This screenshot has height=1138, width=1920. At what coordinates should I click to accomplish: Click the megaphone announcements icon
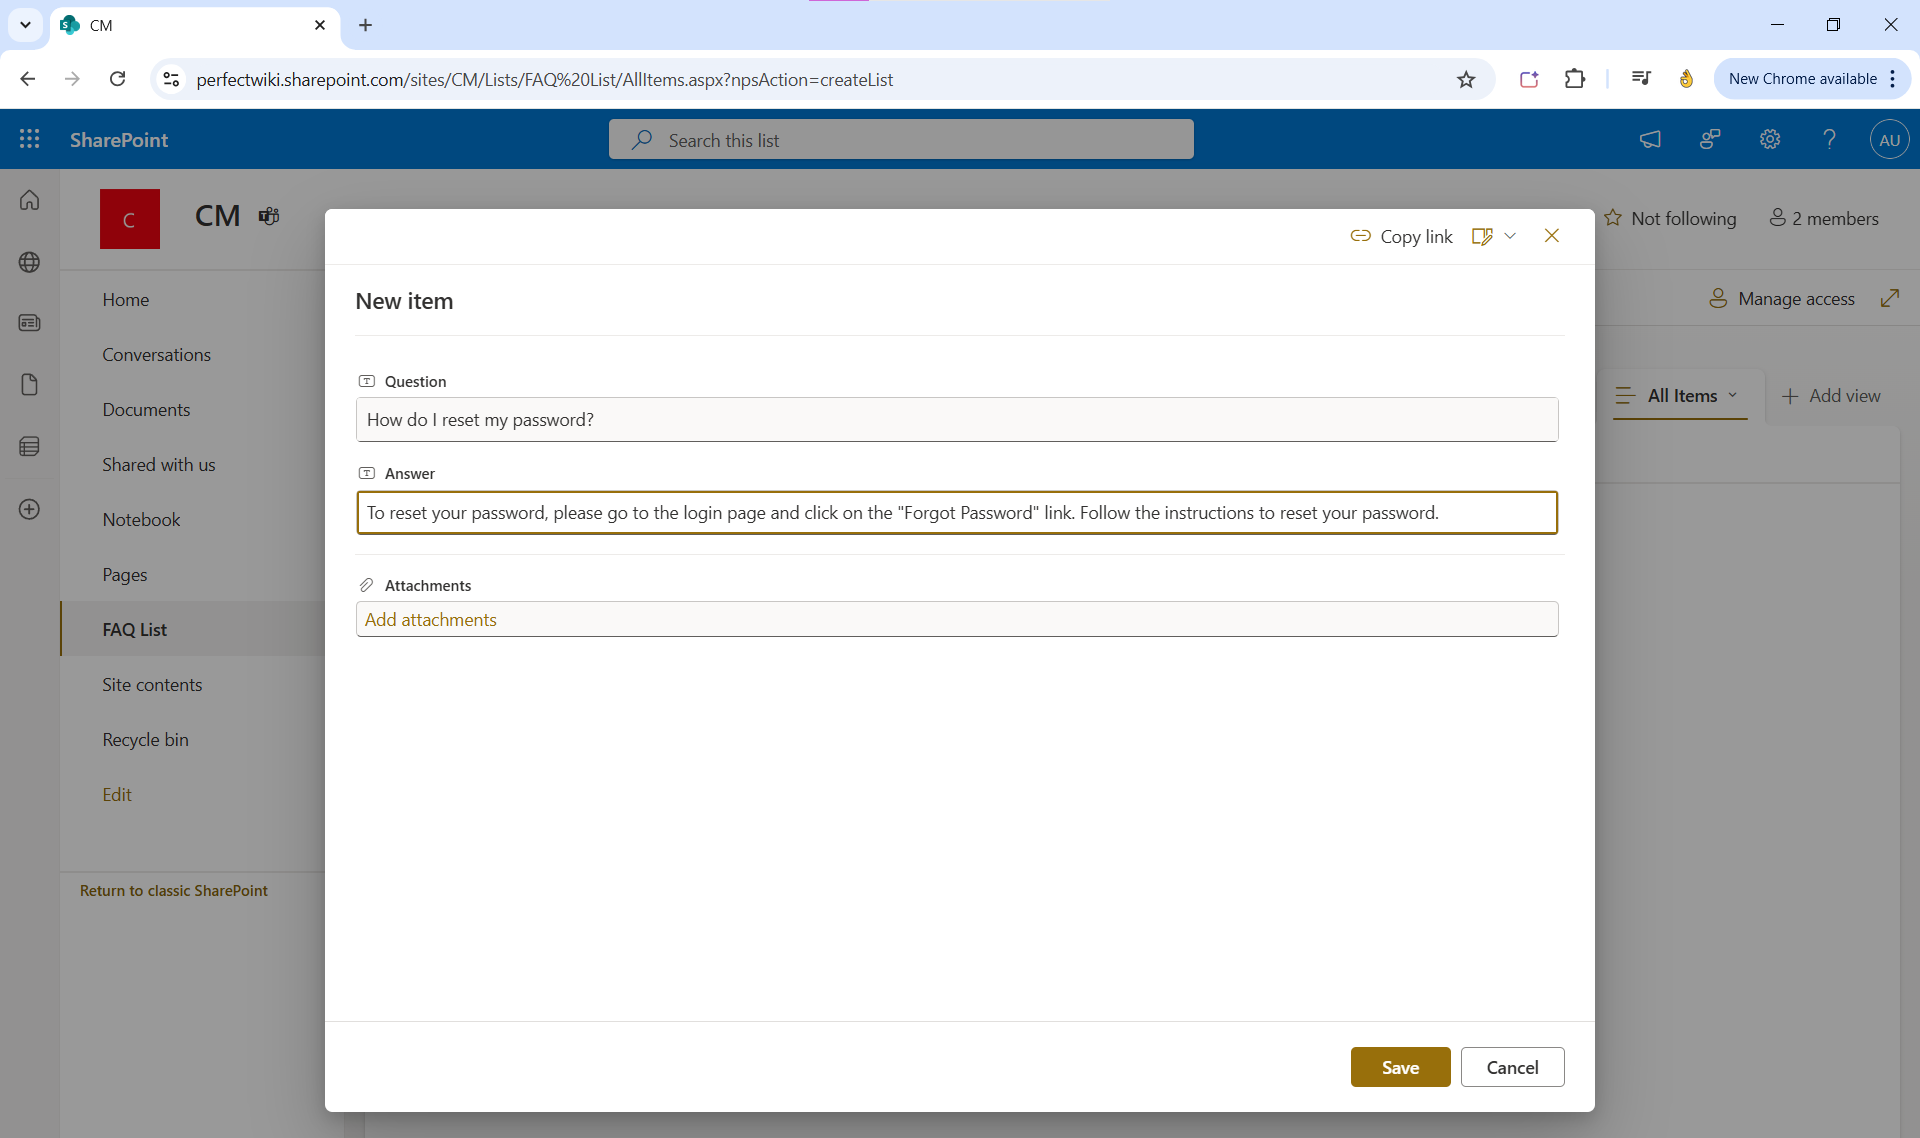pos(1650,139)
